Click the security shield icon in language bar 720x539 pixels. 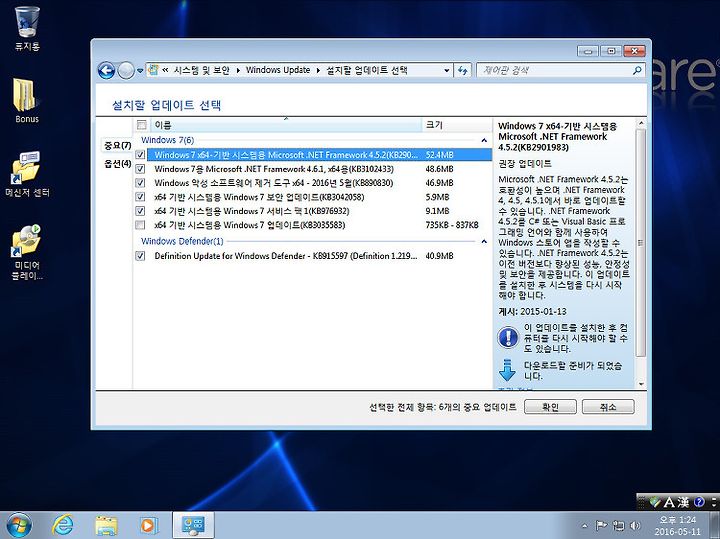point(655,503)
